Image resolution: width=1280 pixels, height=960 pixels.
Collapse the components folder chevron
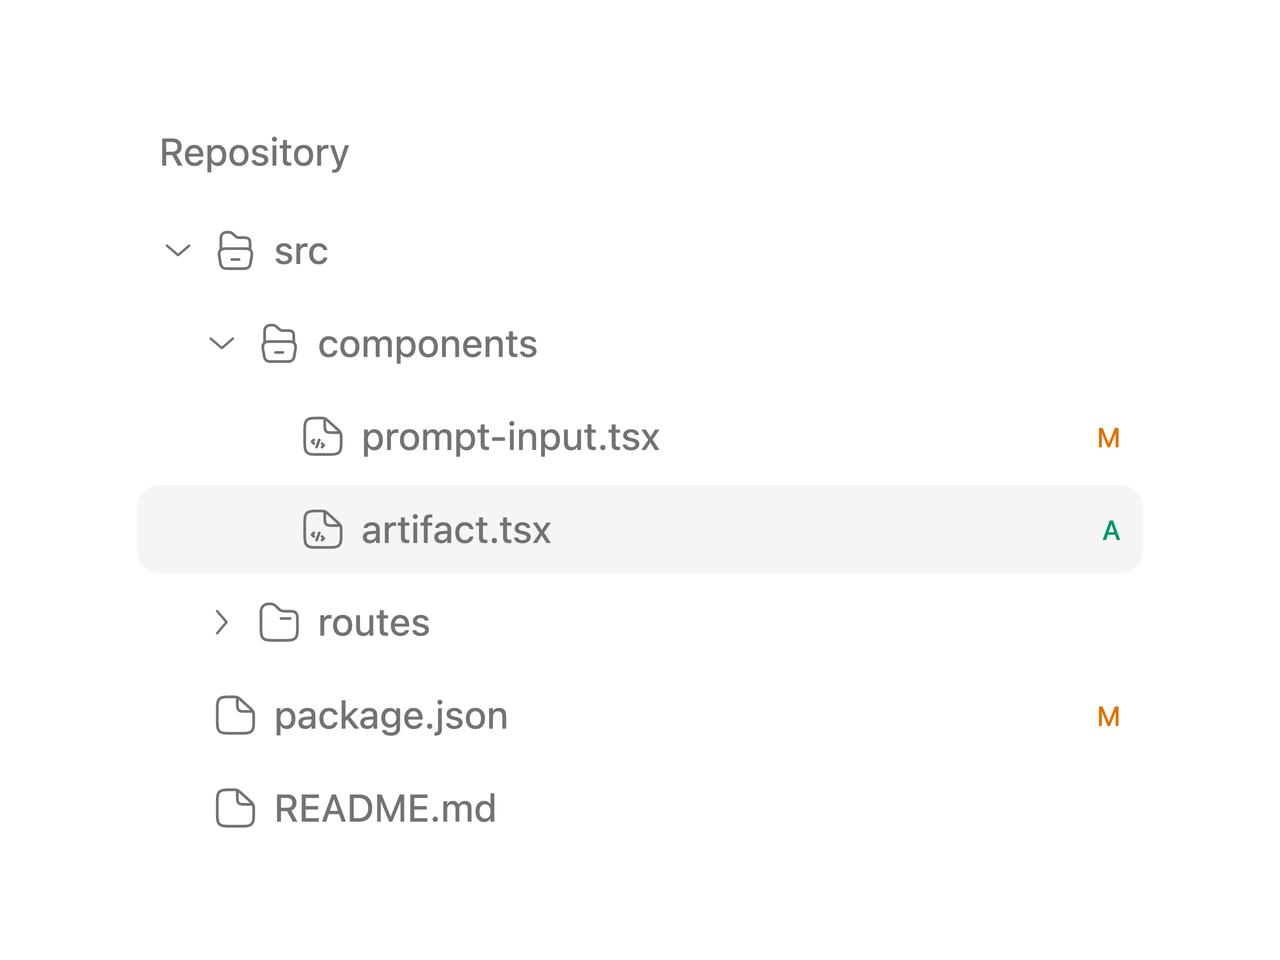222,343
